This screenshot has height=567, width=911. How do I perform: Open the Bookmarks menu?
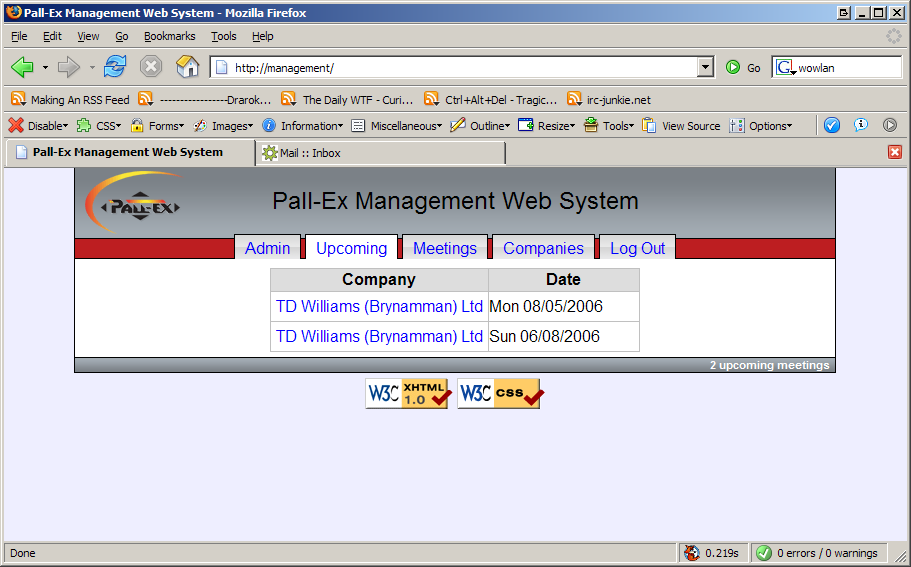[x=170, y=36]
